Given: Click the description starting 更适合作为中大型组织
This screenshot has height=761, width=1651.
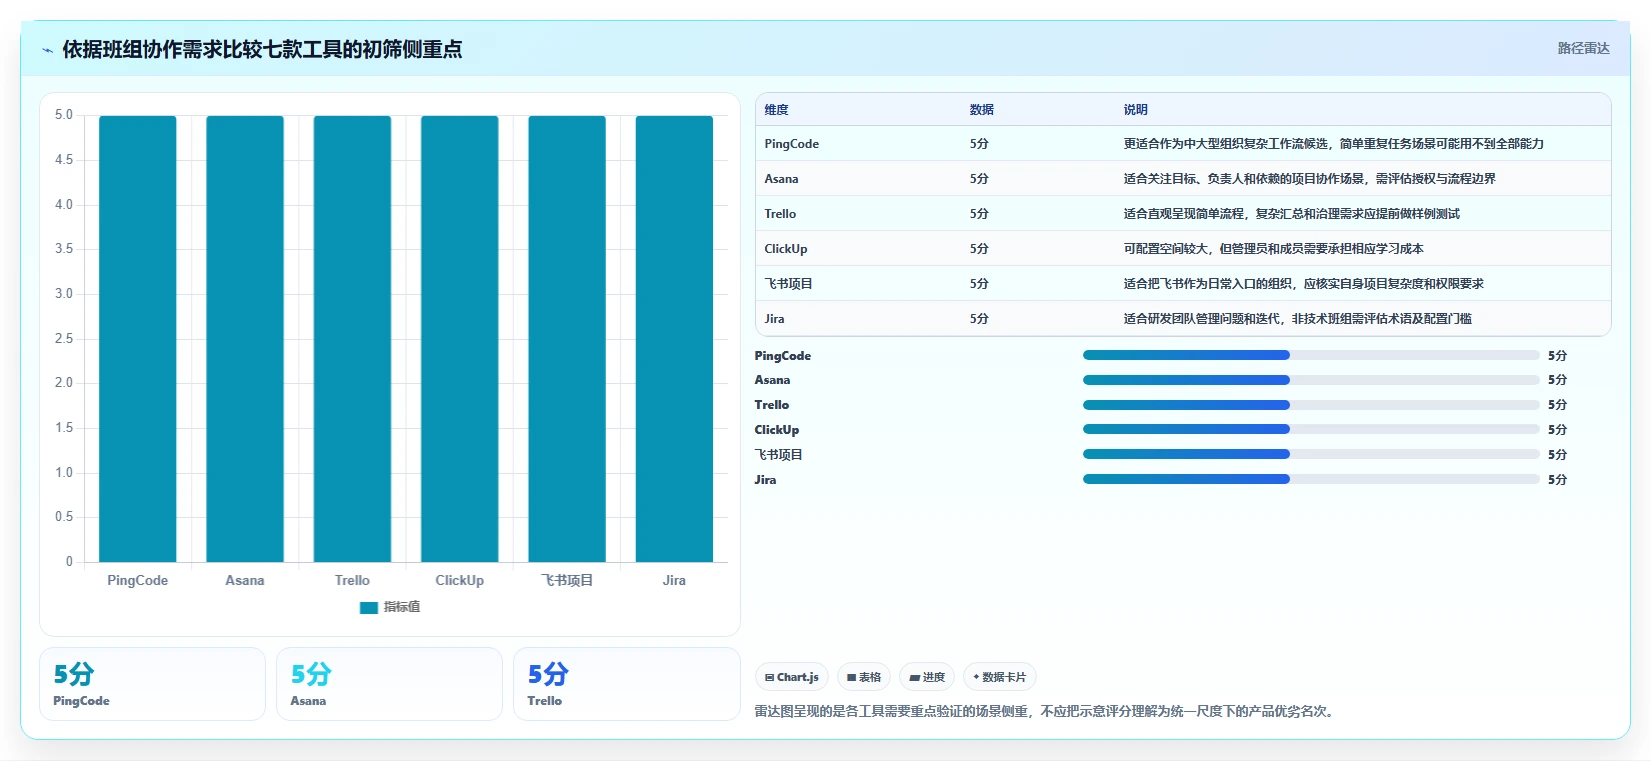Looking at the screenshot, I should point(1333,144).
